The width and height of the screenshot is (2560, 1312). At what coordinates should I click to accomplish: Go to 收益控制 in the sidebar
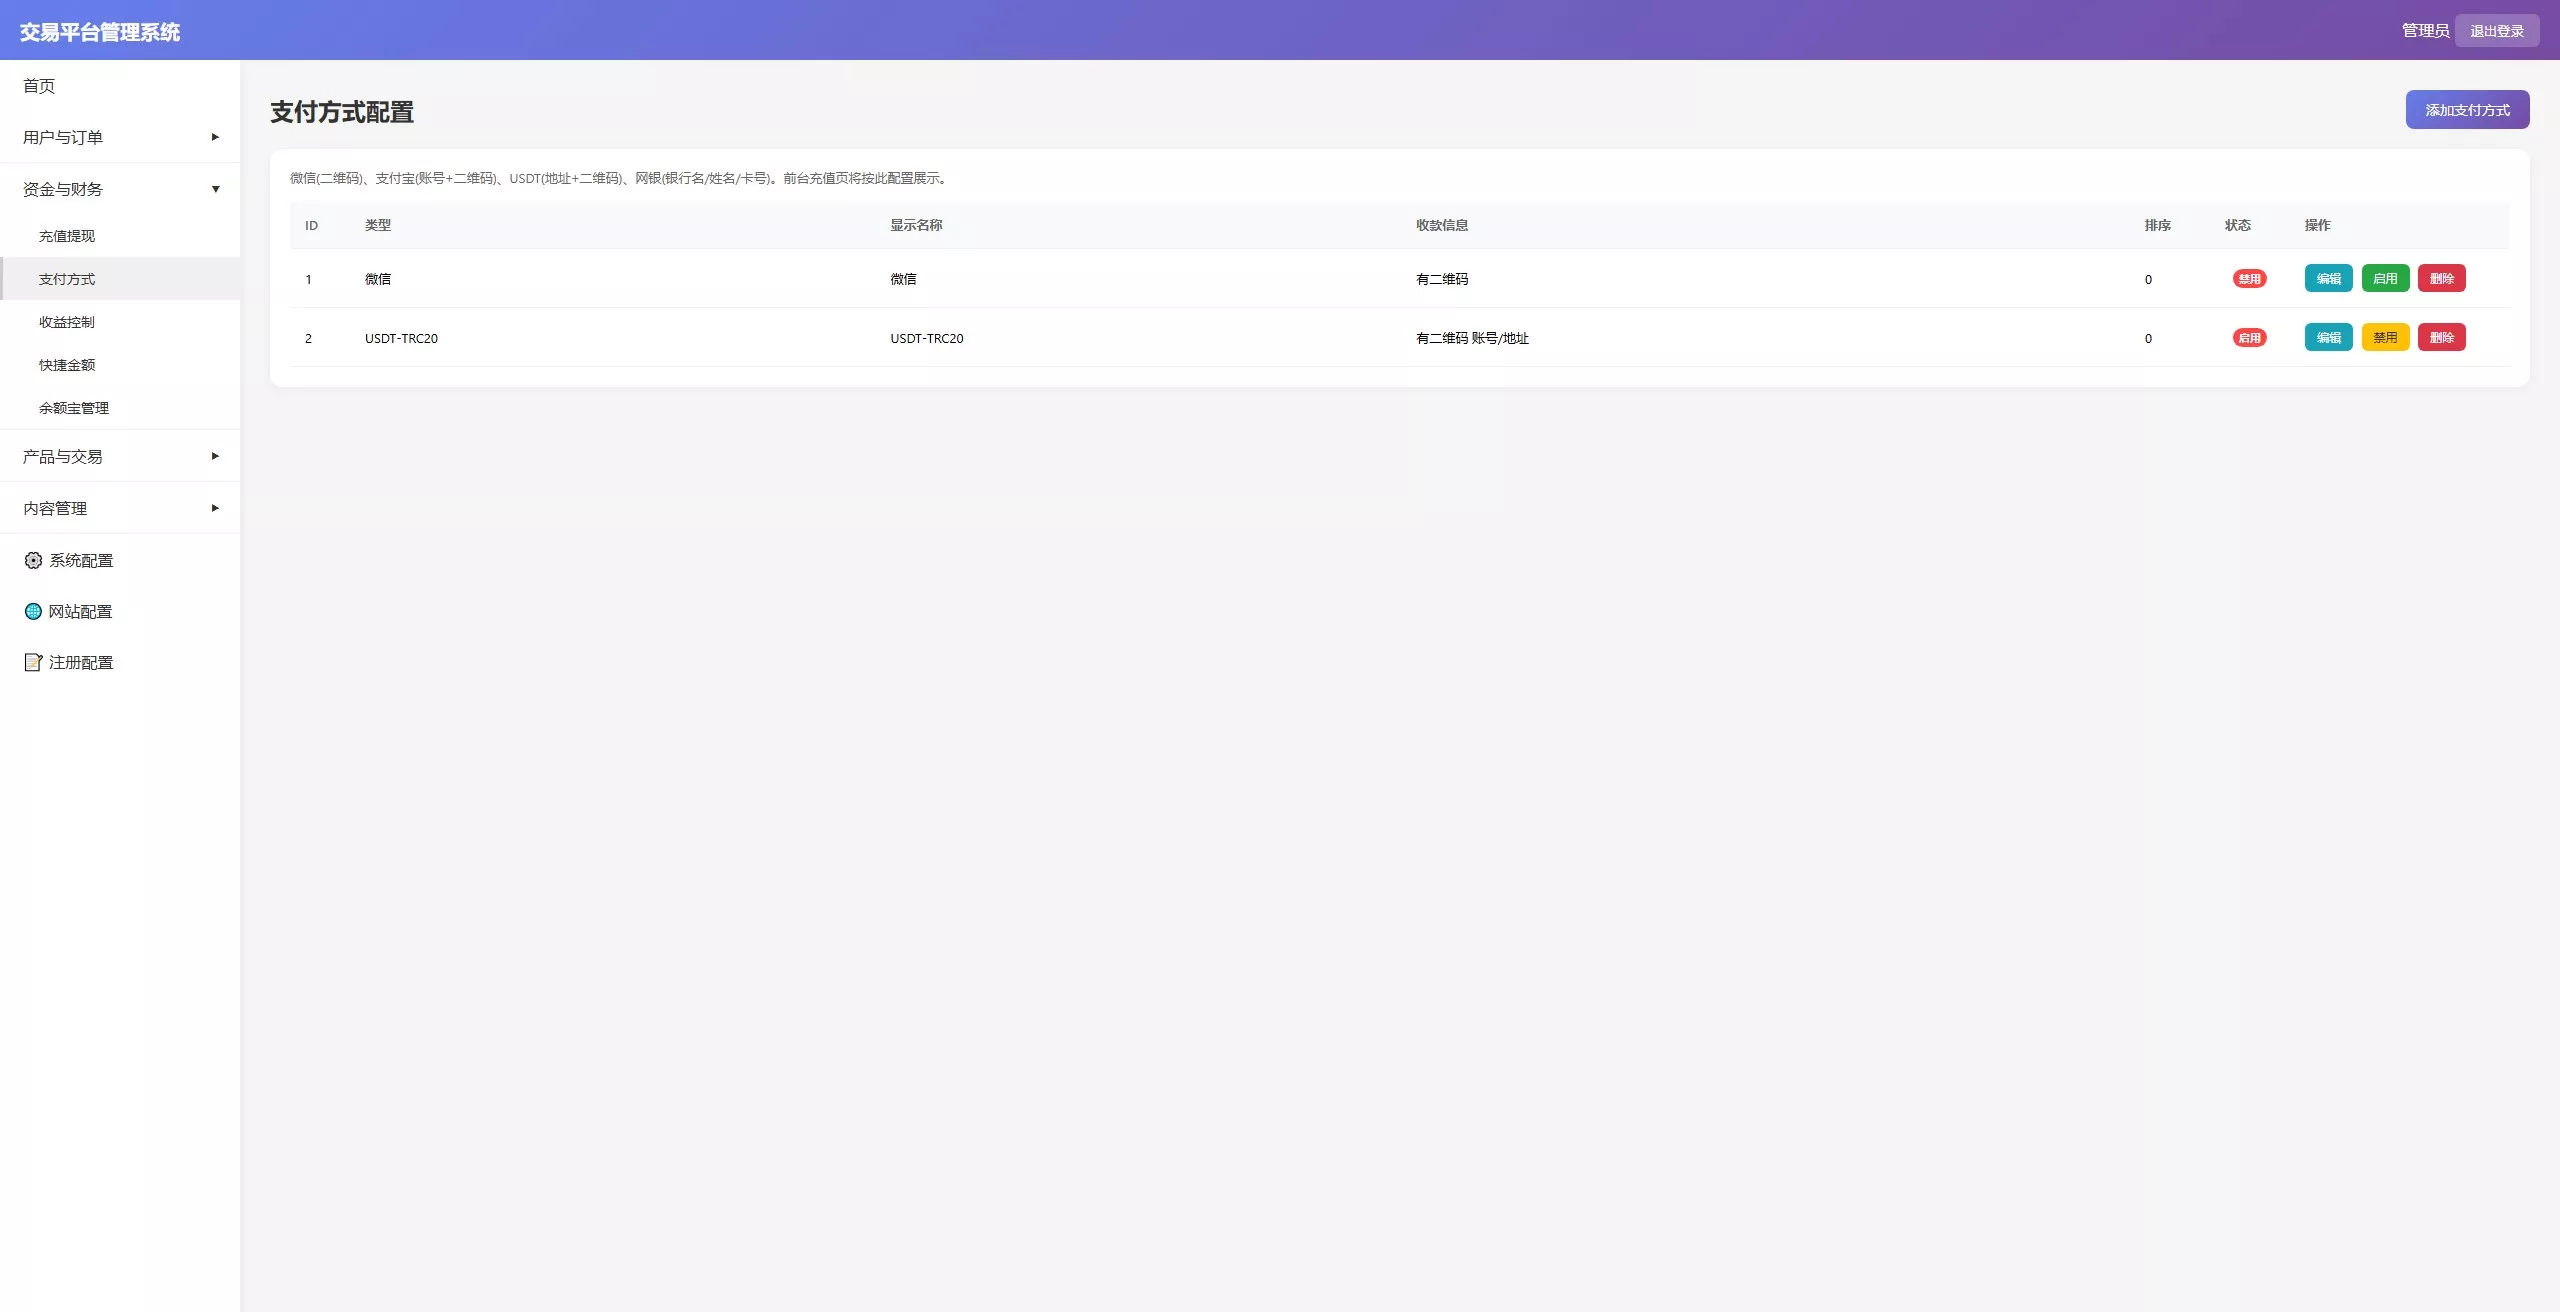[67, 322]
